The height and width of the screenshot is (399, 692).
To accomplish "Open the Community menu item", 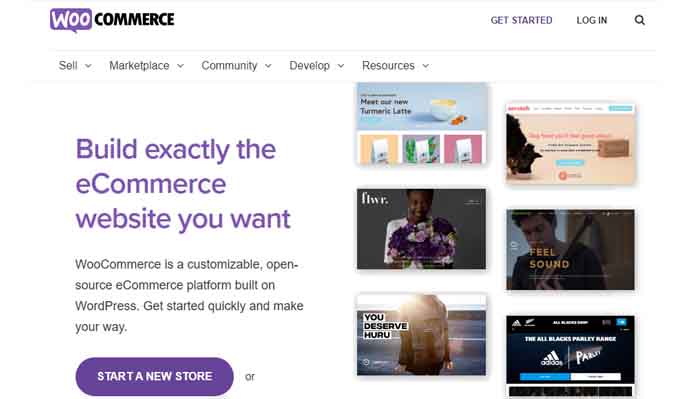I will point(229,66).
